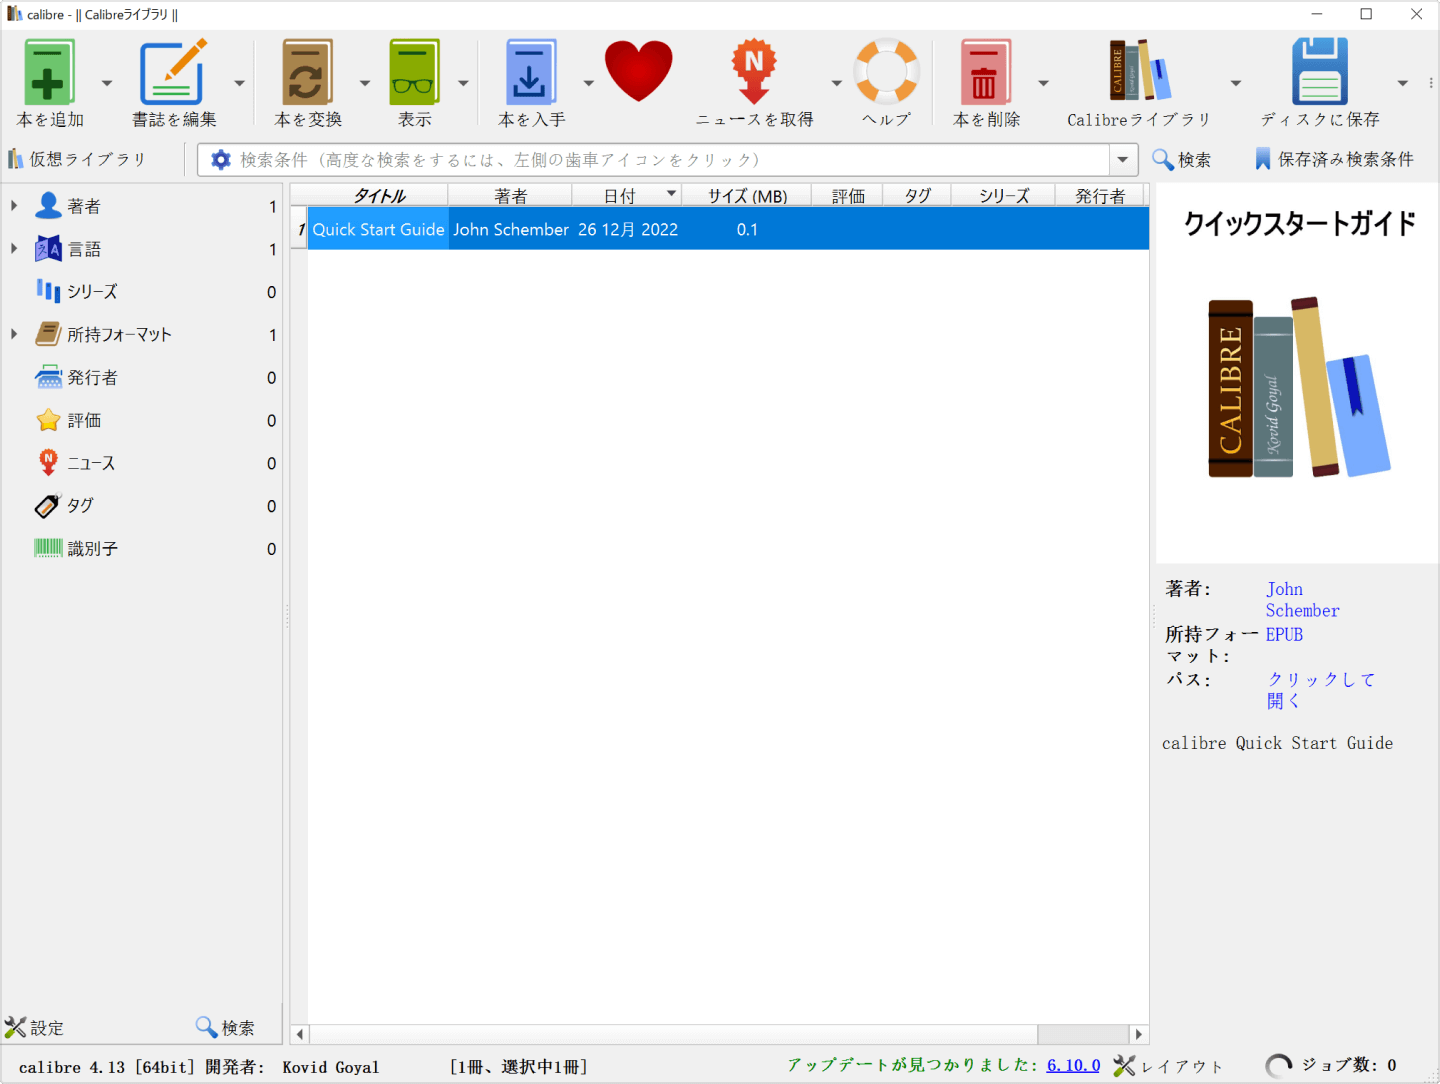This screenshot has height=1084, width=1440.
Task: Open the dropdown arrow beside 表示
Action: click(x=463, y=83)
